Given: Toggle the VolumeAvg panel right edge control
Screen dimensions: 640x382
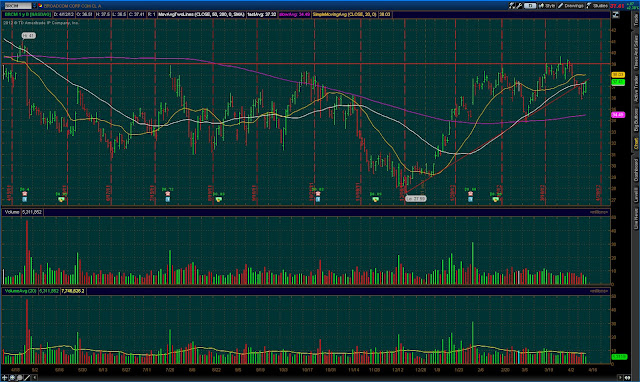Looking at the screenshot, I should click(599, 291).
